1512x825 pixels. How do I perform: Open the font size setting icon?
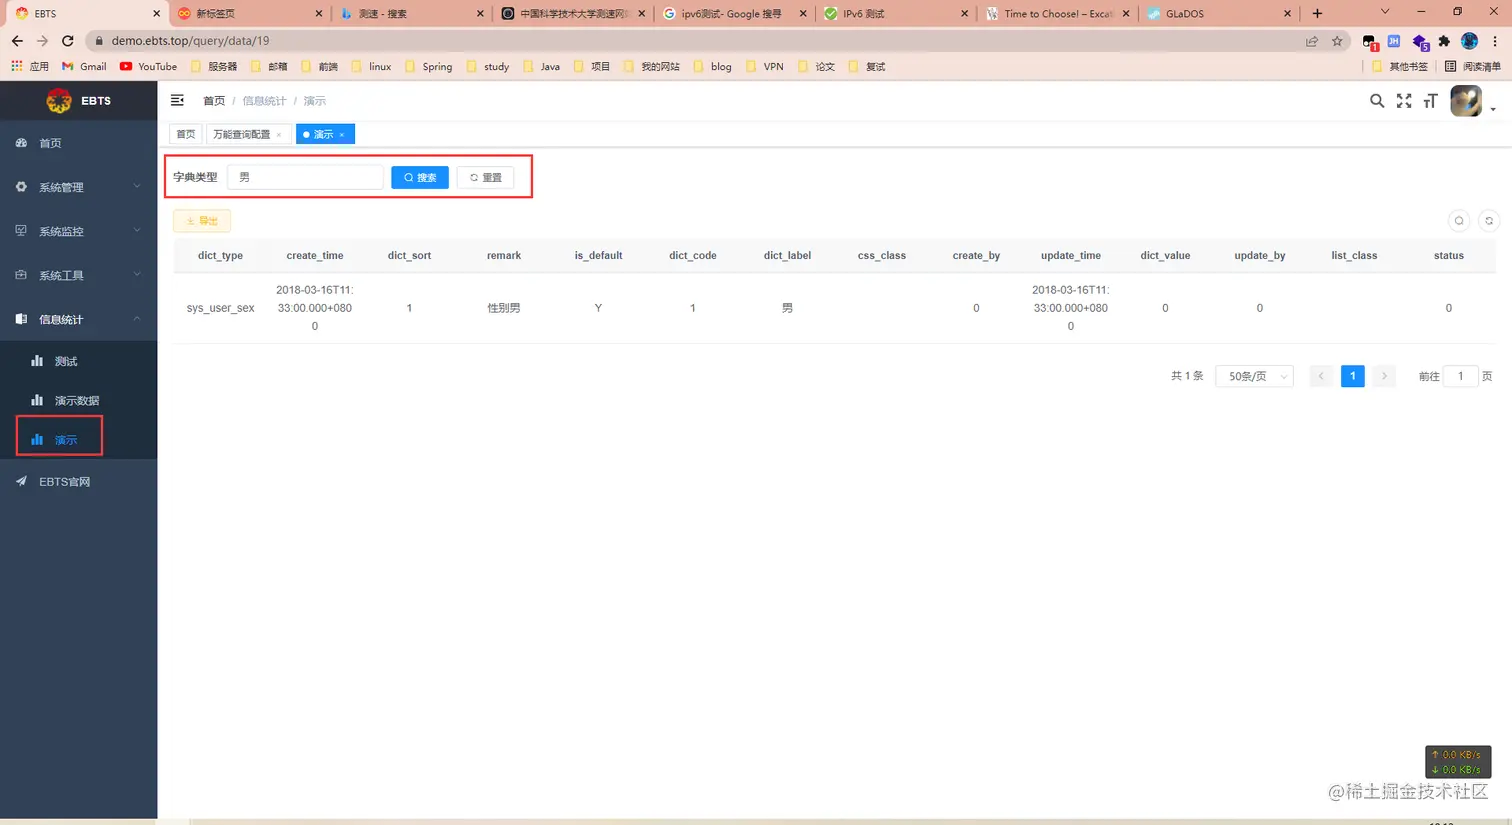pos(1431,101)
